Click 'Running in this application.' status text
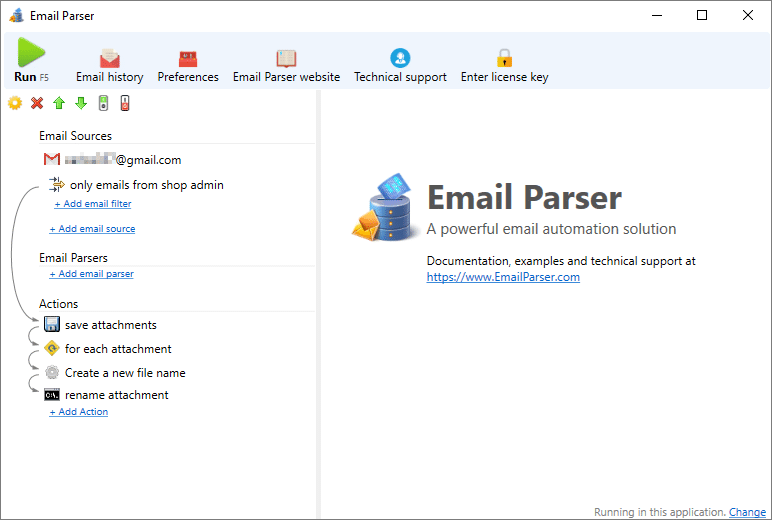This screenshot has height=520, width=772. pos(660,512)
